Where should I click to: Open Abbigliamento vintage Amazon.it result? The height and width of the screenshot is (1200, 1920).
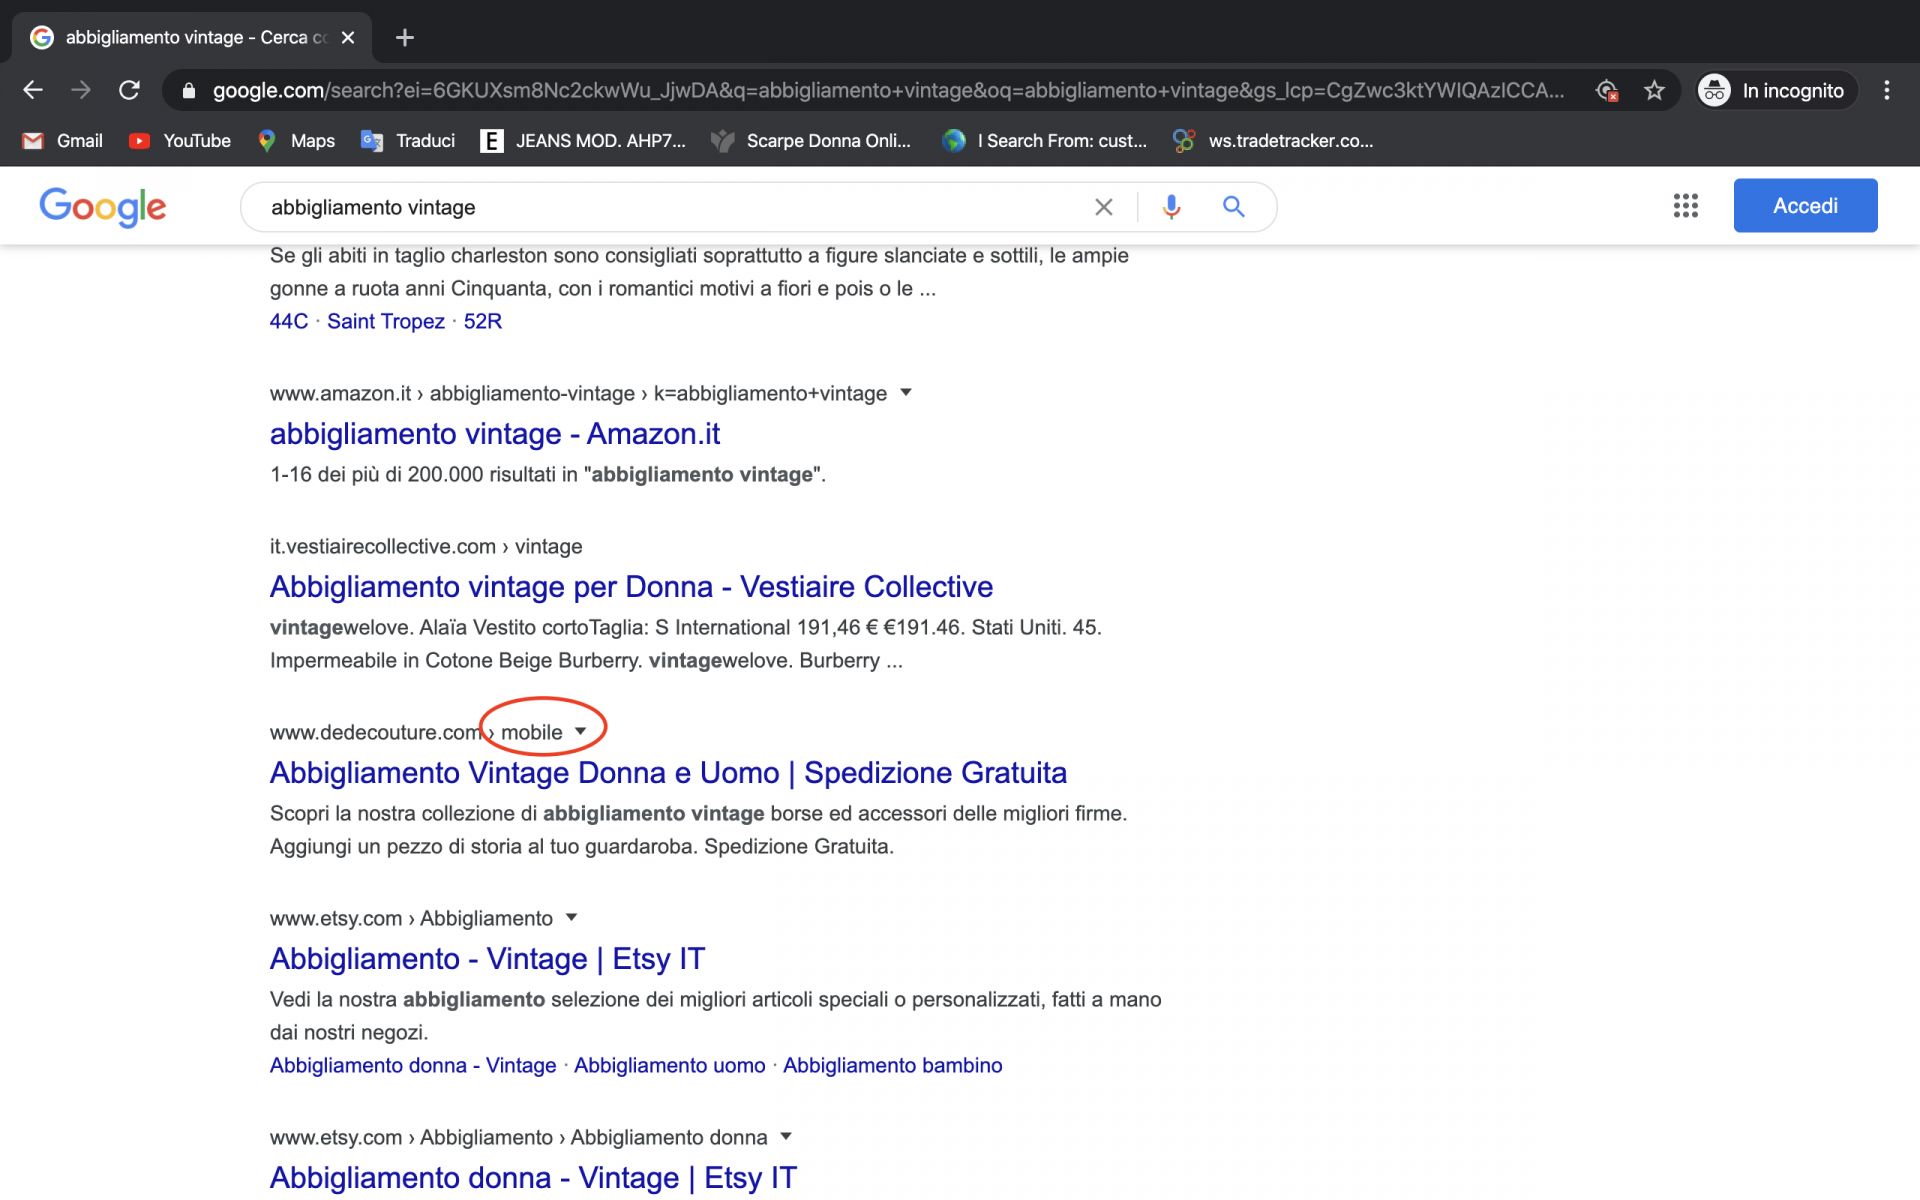click(x=494, y=434)
